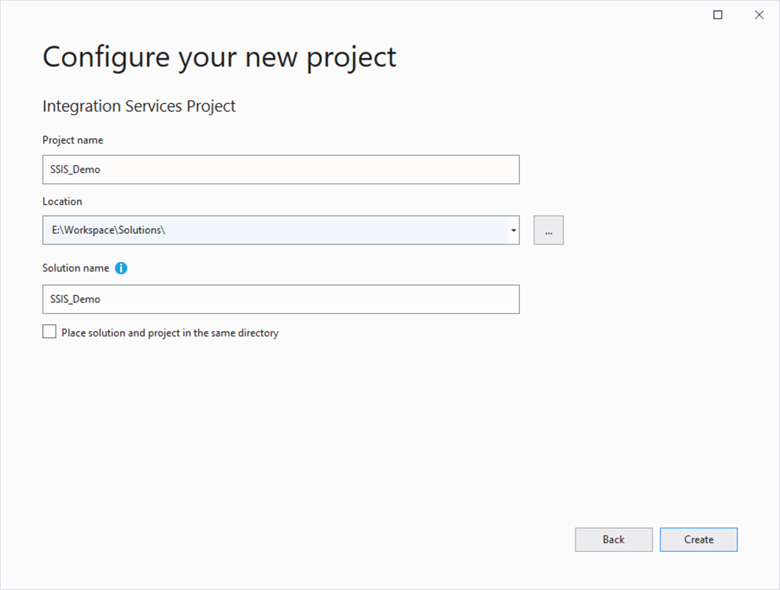This screenshot has width=780, height=590.
Task: Enable Place solution and project in same directory
Action: pos(49,332)
